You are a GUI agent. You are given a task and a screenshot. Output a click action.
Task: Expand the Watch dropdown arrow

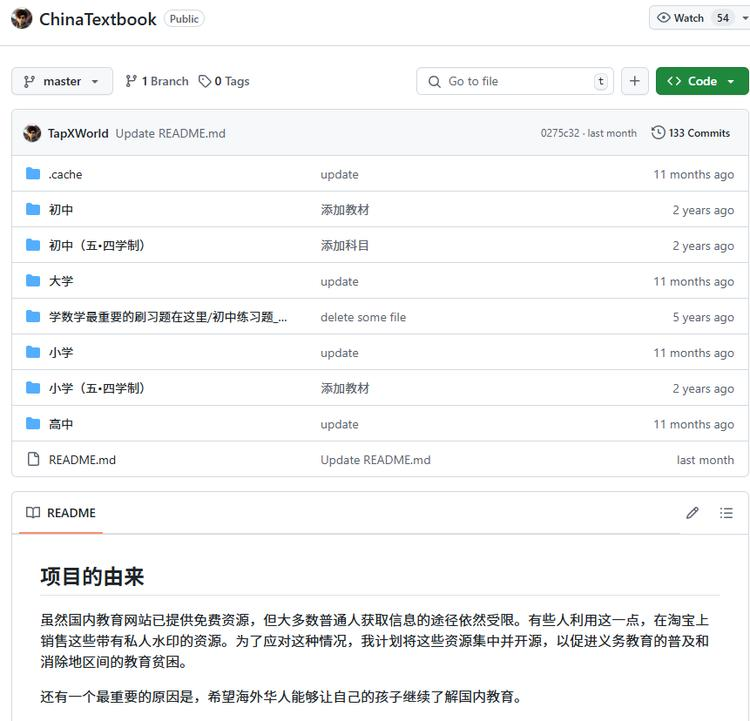[744, 18]
